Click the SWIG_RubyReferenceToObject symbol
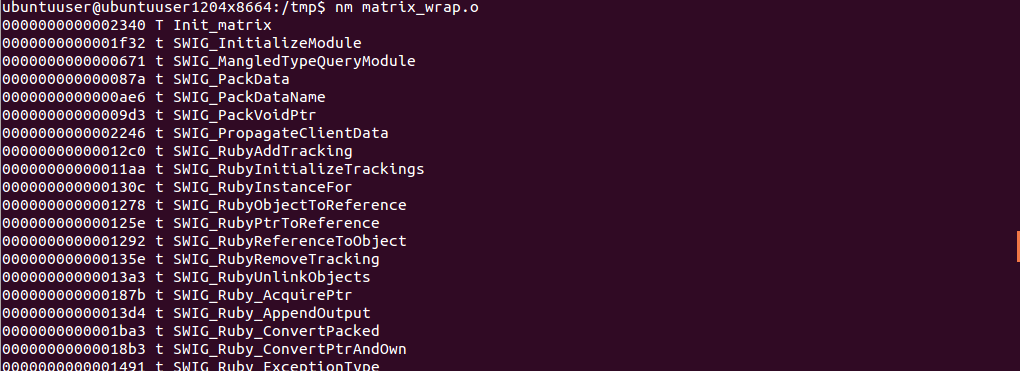Image resolution: width=1020 pixels, height=371 pixels. coord(290,241)
